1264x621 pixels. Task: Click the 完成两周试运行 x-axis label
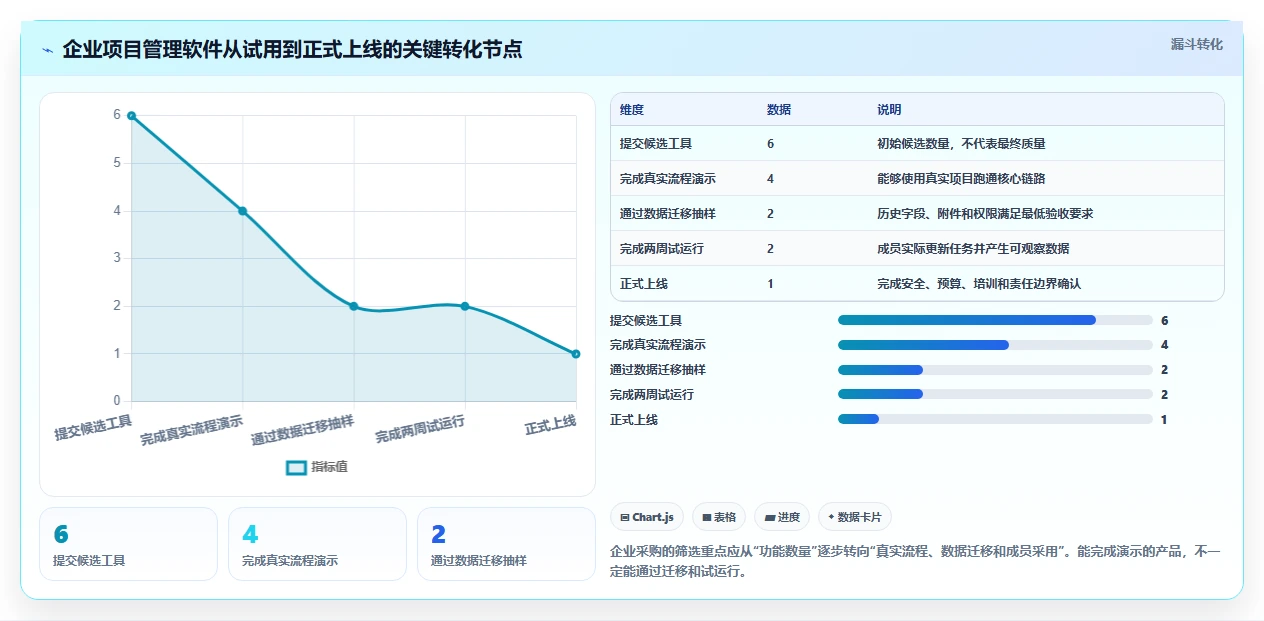(420, 430)
